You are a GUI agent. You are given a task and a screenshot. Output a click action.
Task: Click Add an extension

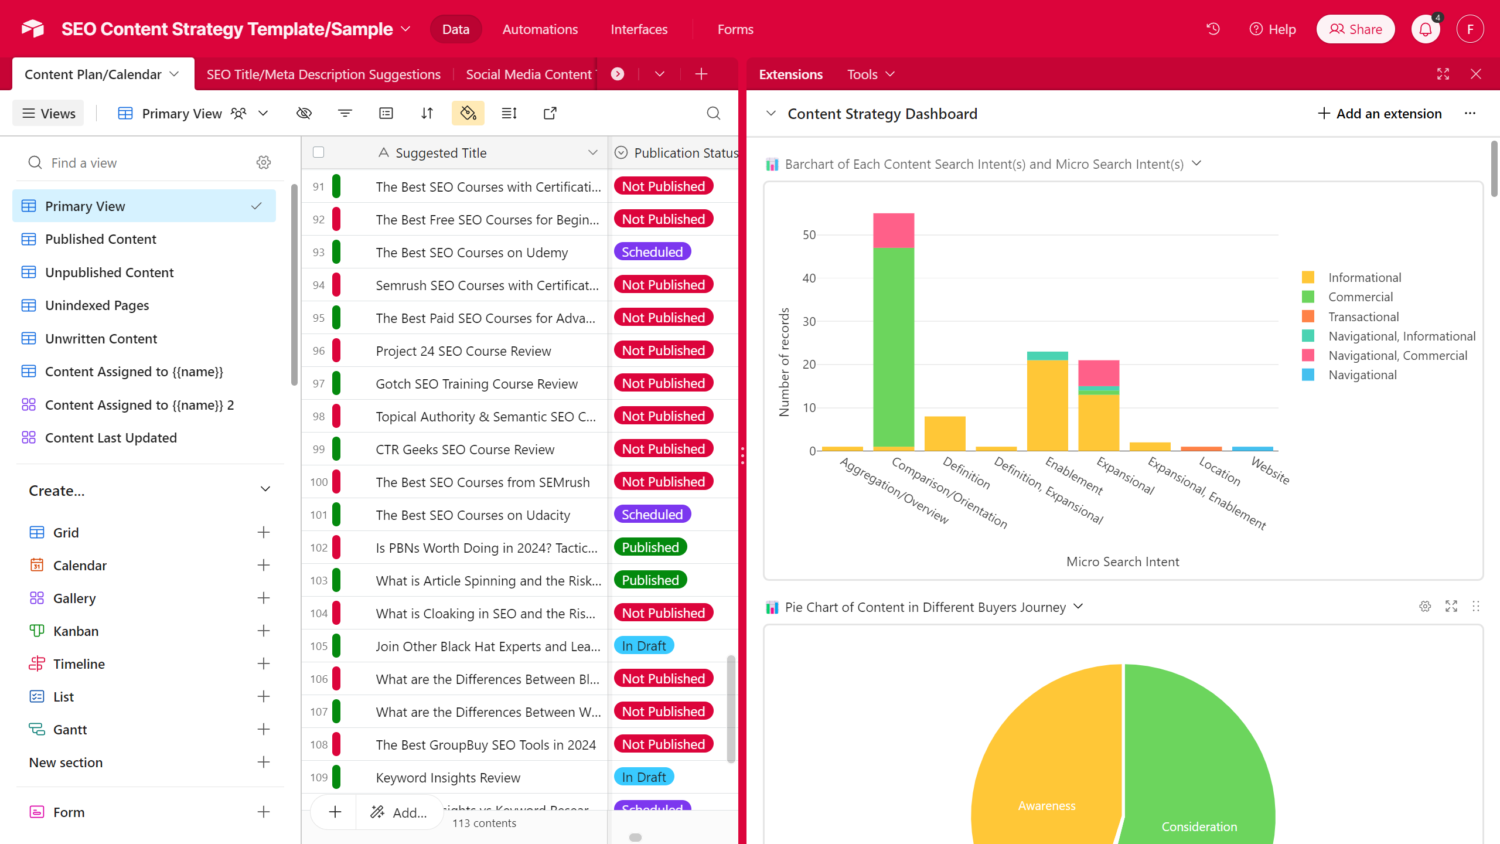pos(1379,114)
